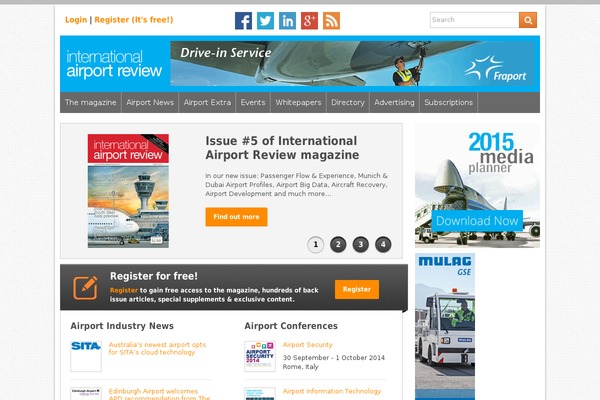Open the Whitepapers menu item

298,102
